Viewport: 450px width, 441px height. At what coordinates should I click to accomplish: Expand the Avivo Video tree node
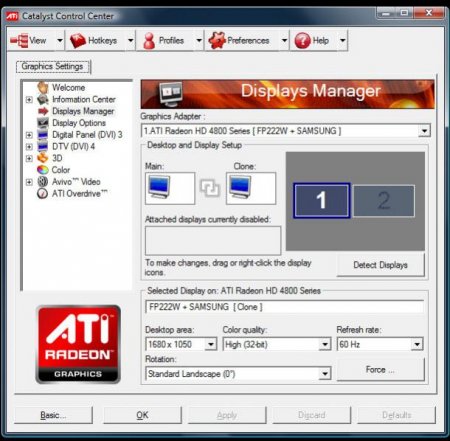[29, 182]
